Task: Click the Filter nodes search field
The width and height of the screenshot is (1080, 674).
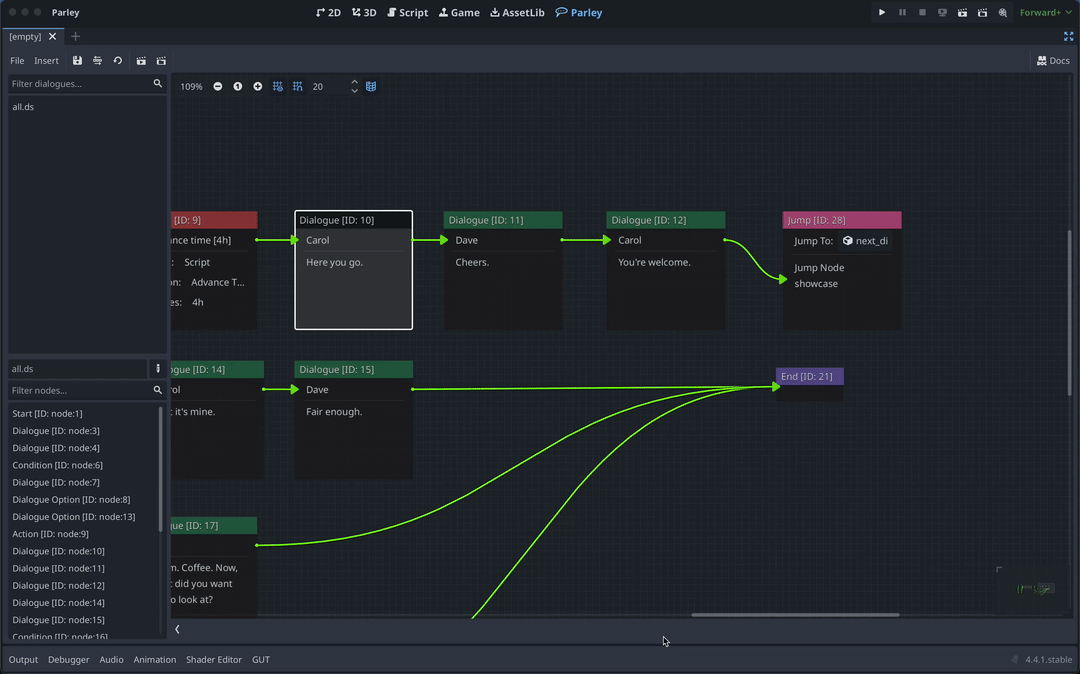Action: point(78,390)
